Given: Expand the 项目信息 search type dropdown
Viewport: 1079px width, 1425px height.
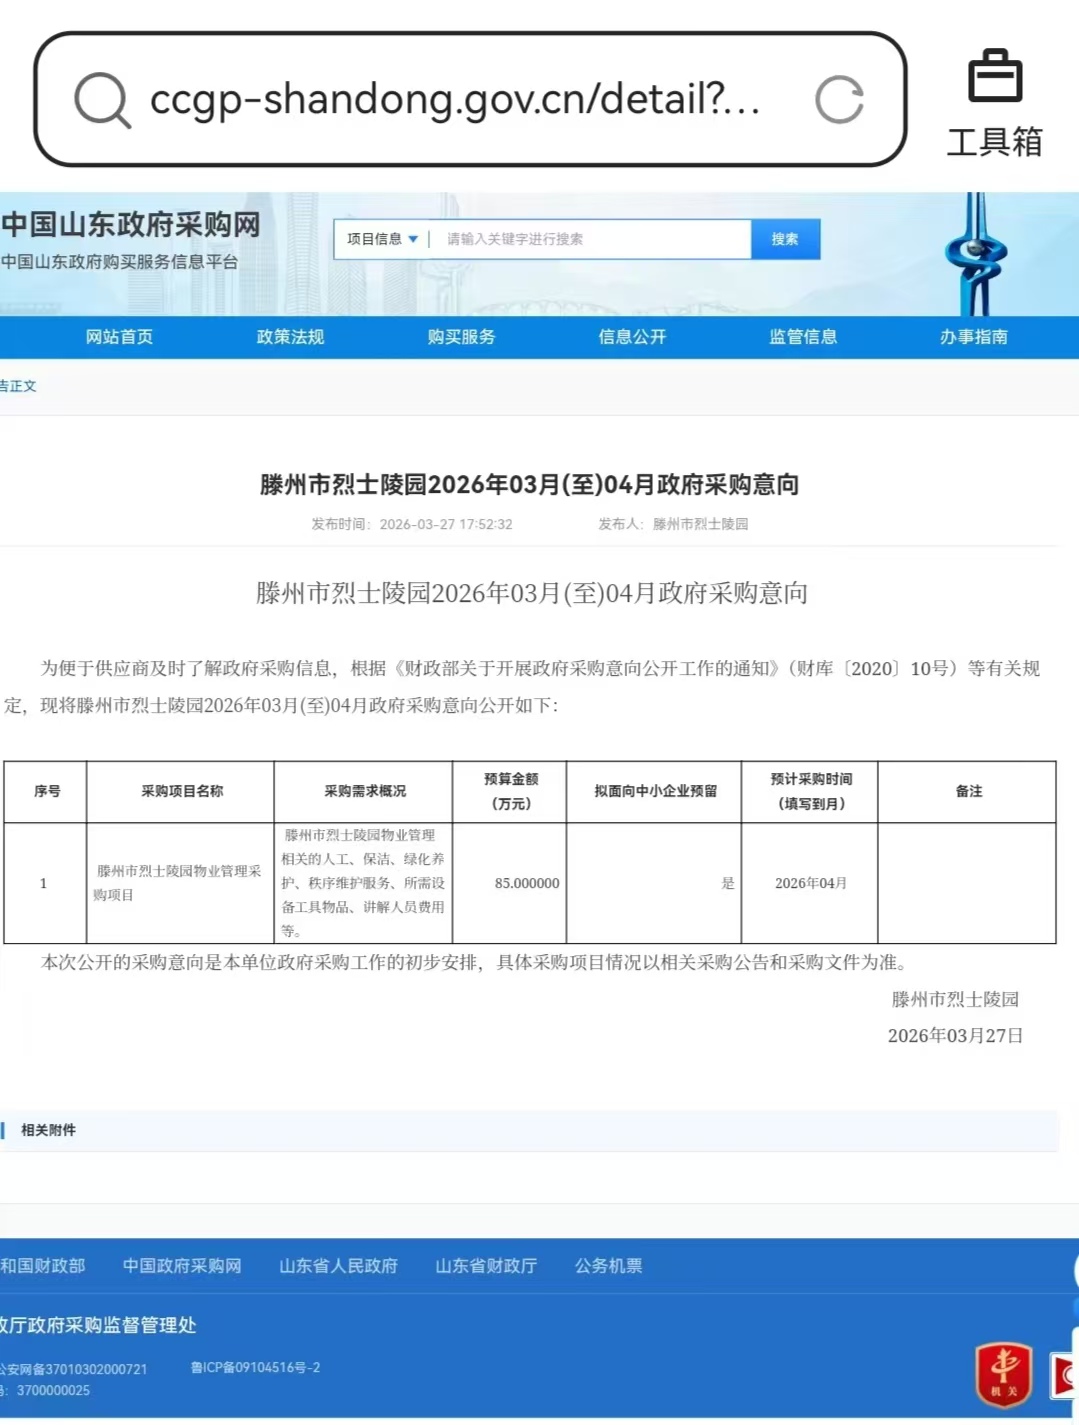Looking at the screenshot, I should point(382,239).
